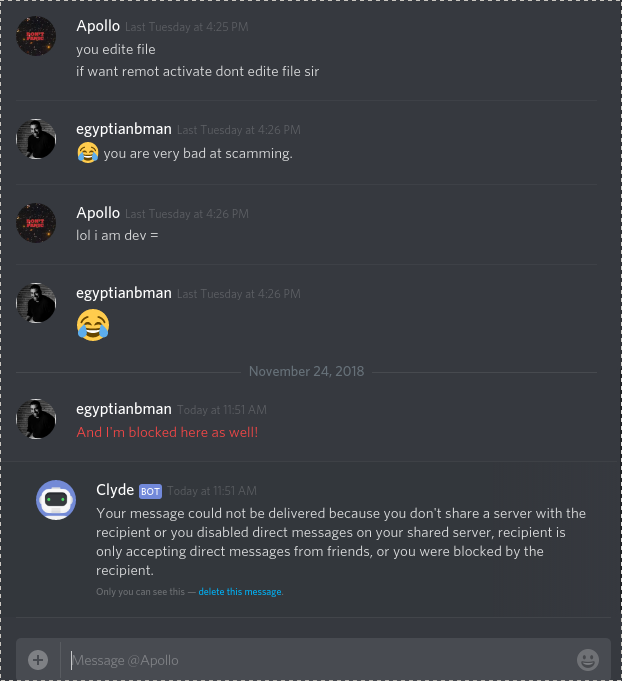Image resolution: width=622 pixels, height=681 pixels.
Task: Click the plus attachment upload icon
Action: (38, 660)
